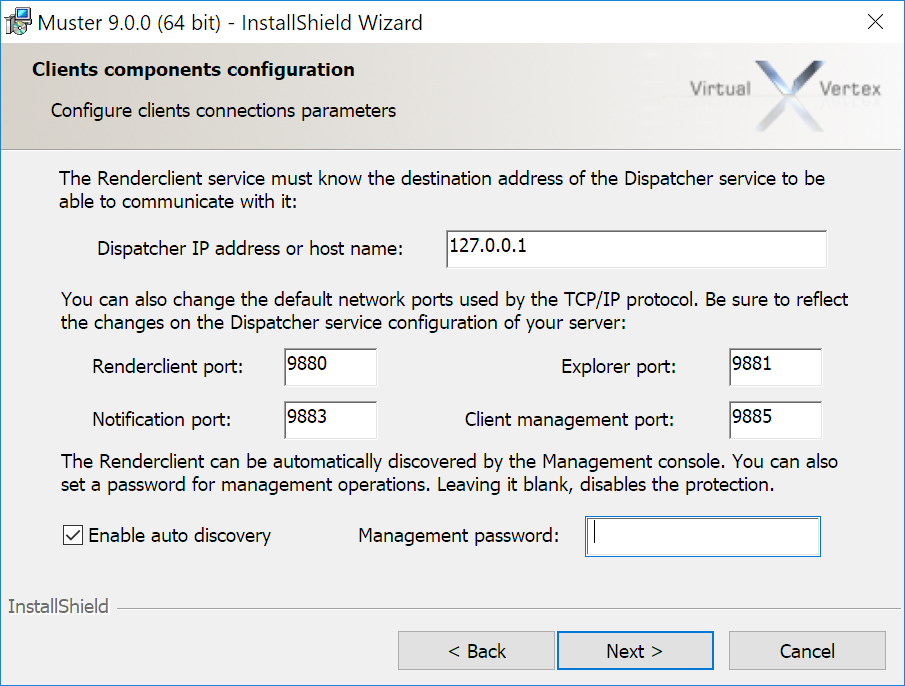Select the Explorer port field
This screenshot has width=905, height=686.
pos(775,367)
